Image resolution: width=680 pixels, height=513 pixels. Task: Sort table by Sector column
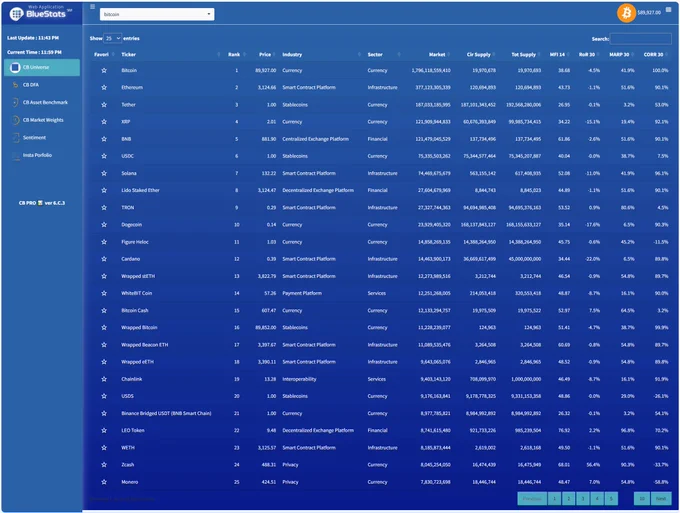point(375,55)
